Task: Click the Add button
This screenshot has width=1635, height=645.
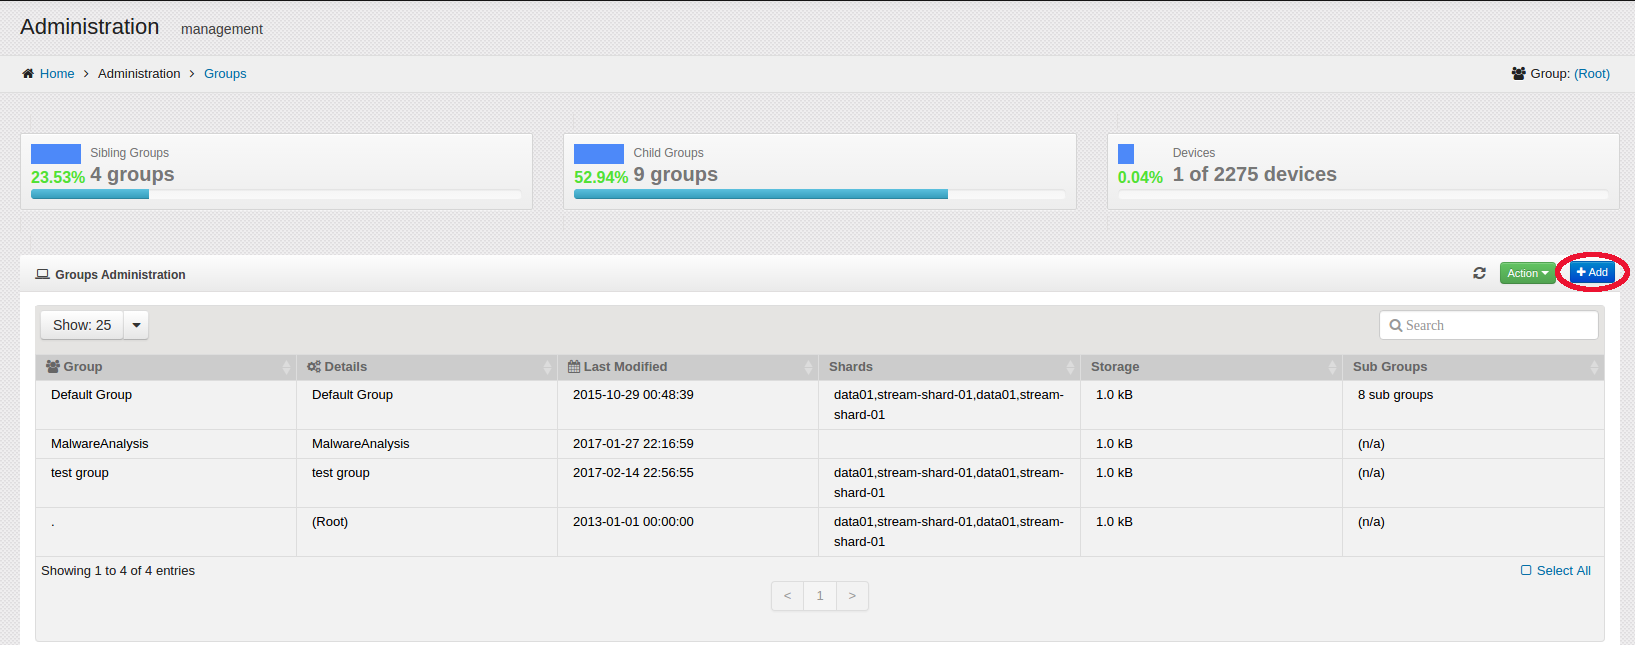Action: (x=1592, y=273)
